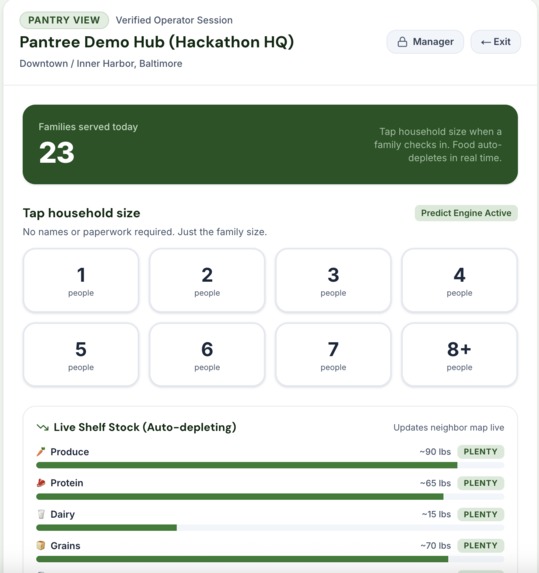Viewport: 539px width, 573px height.
Task: Click 'Updates neighbor map live' text
Action: click(x=449, y=428)
